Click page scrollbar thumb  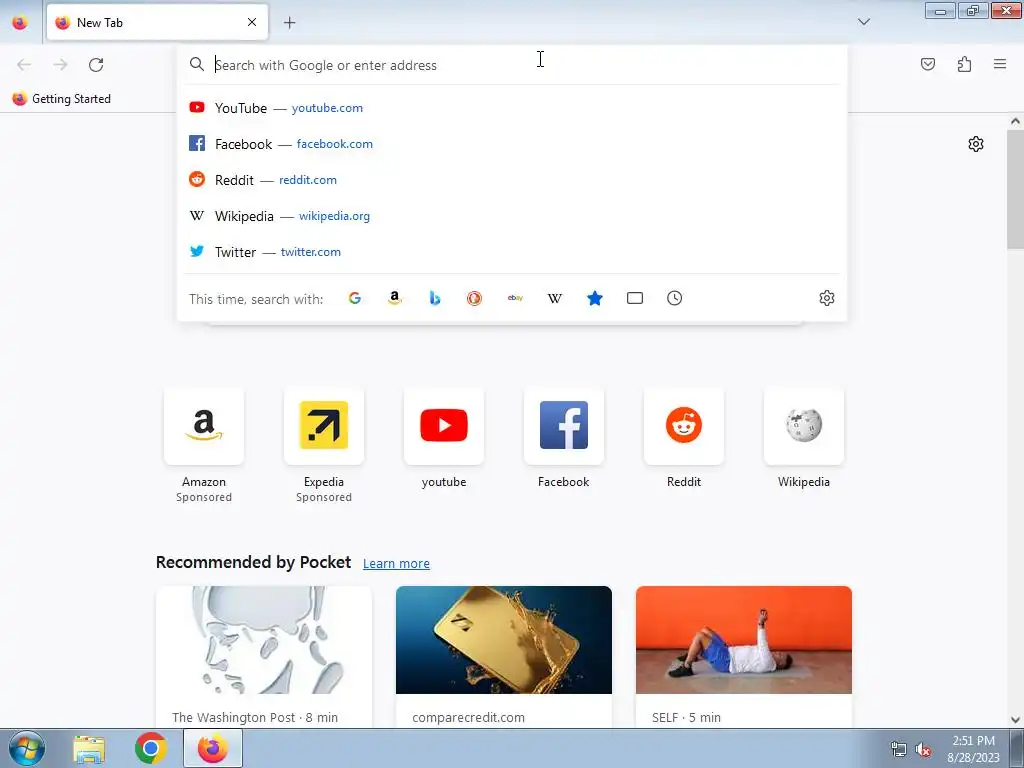[1015, 189]
